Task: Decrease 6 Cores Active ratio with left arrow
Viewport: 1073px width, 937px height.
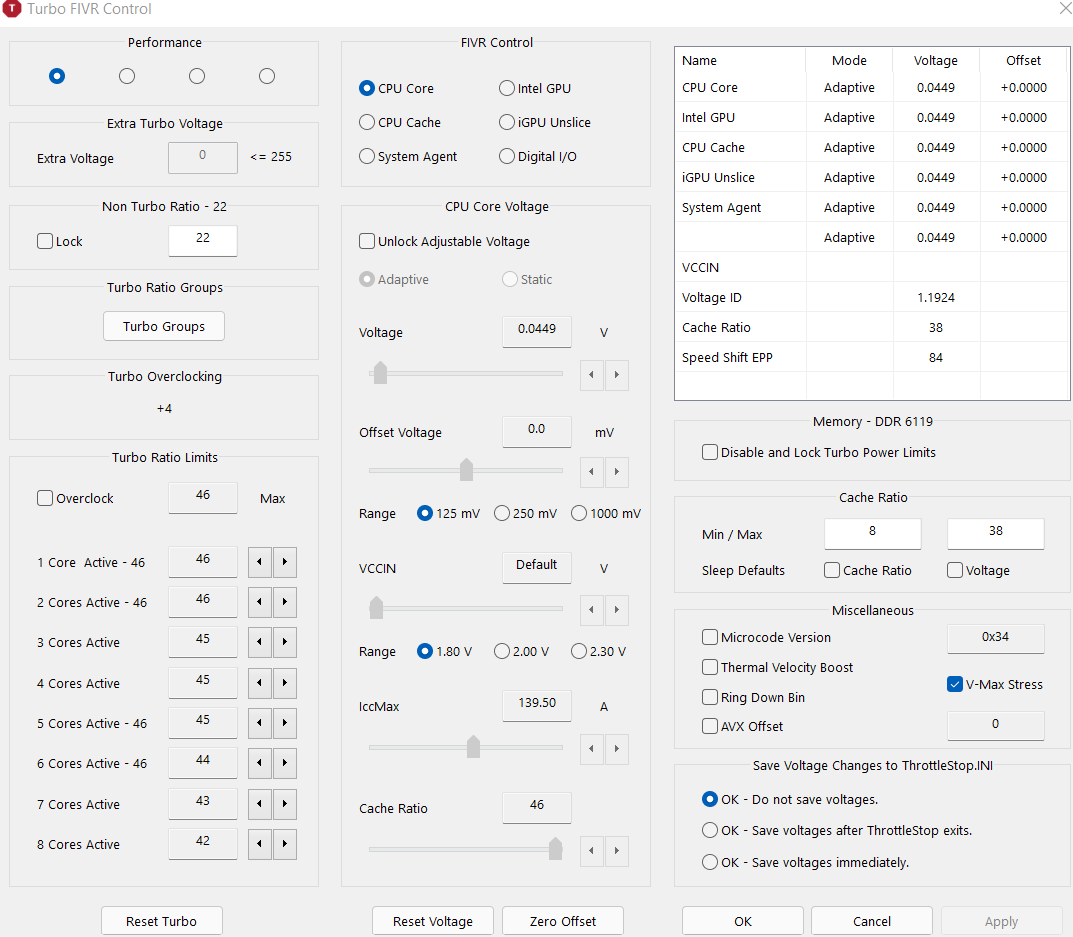Action: click(260, 763)
